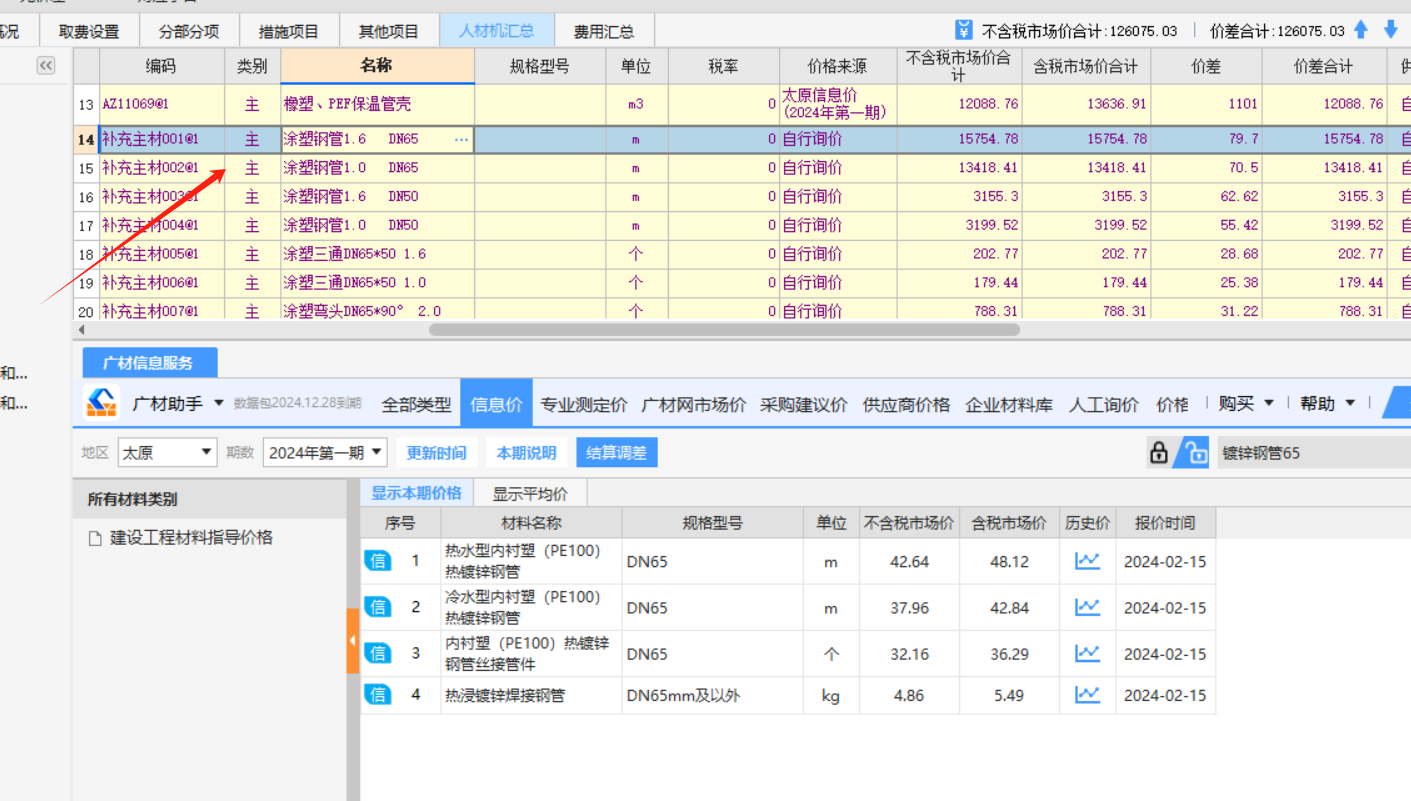Select row 补充主材002@1
The width and height of the screenshot is (1411, 801).
743,168
